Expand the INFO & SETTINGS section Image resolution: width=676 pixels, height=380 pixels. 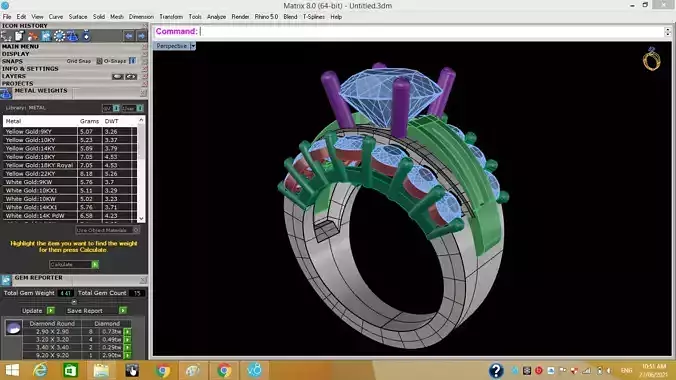tap(30, 69)
